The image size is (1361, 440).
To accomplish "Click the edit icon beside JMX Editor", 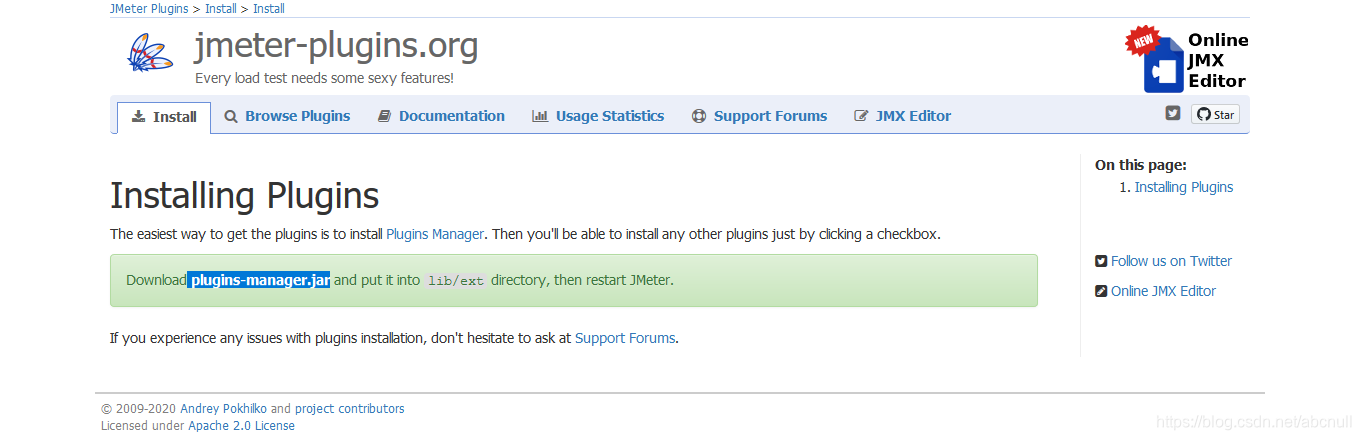I will (861, 116).
